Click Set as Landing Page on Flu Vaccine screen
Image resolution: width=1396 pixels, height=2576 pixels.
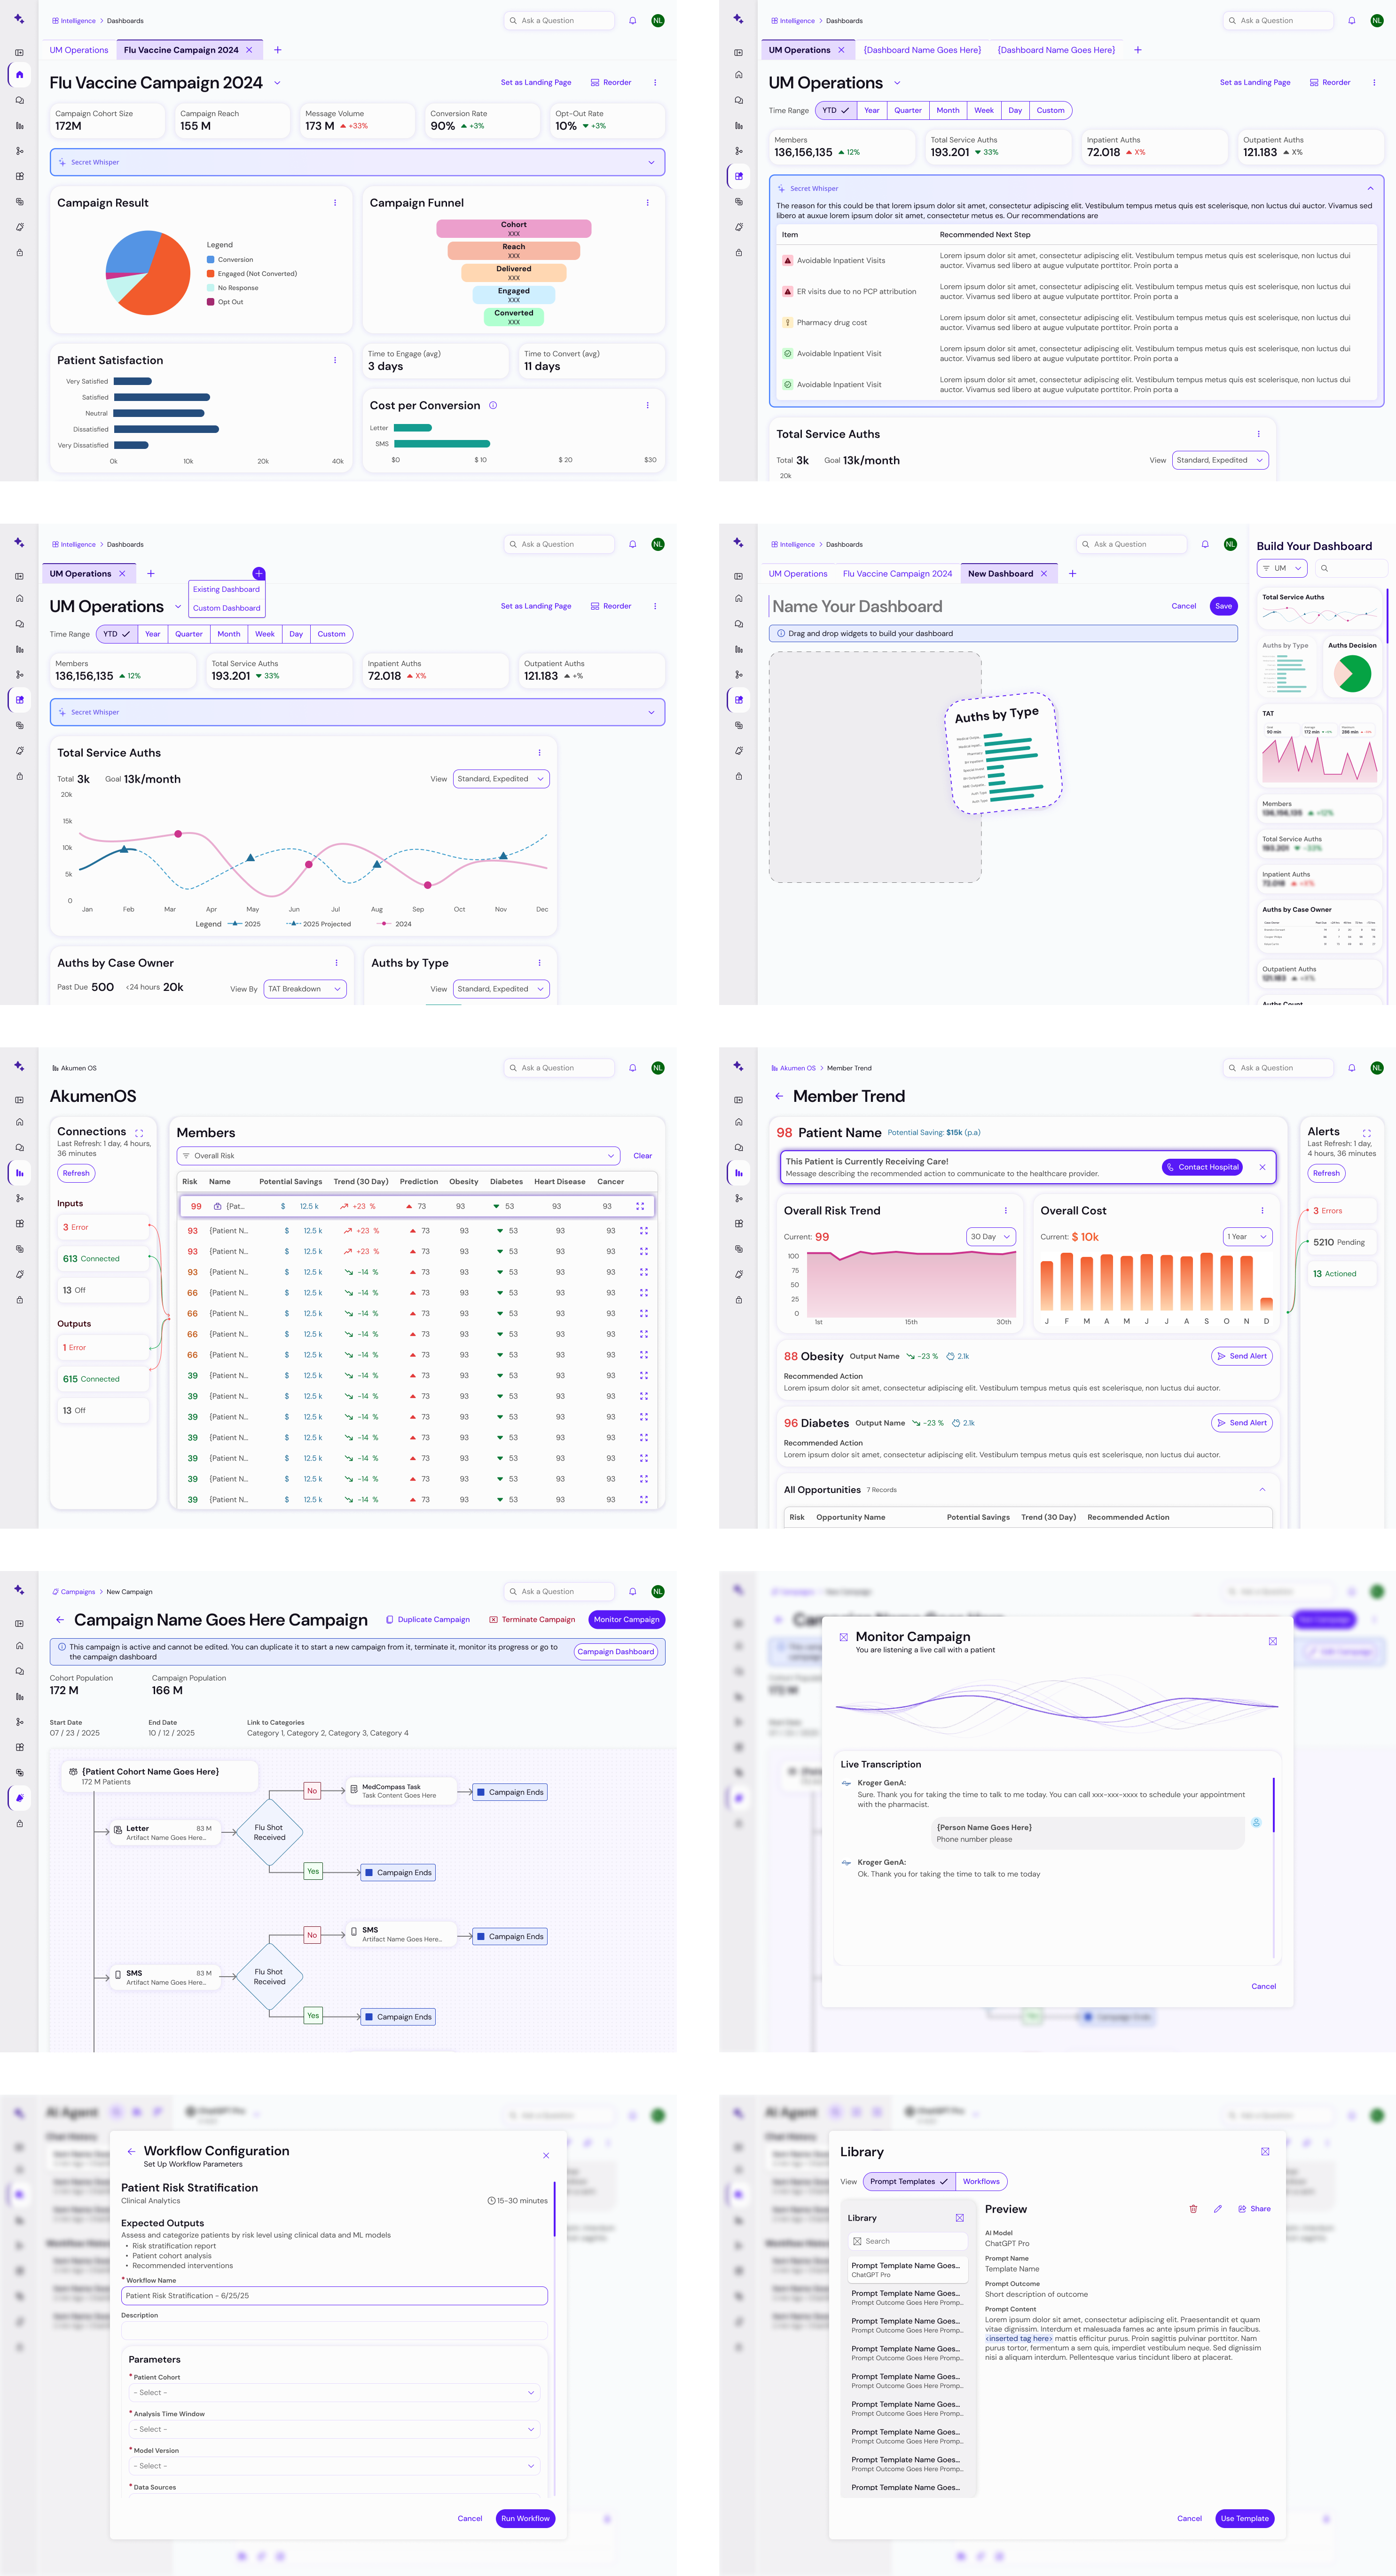pos(536,83)
